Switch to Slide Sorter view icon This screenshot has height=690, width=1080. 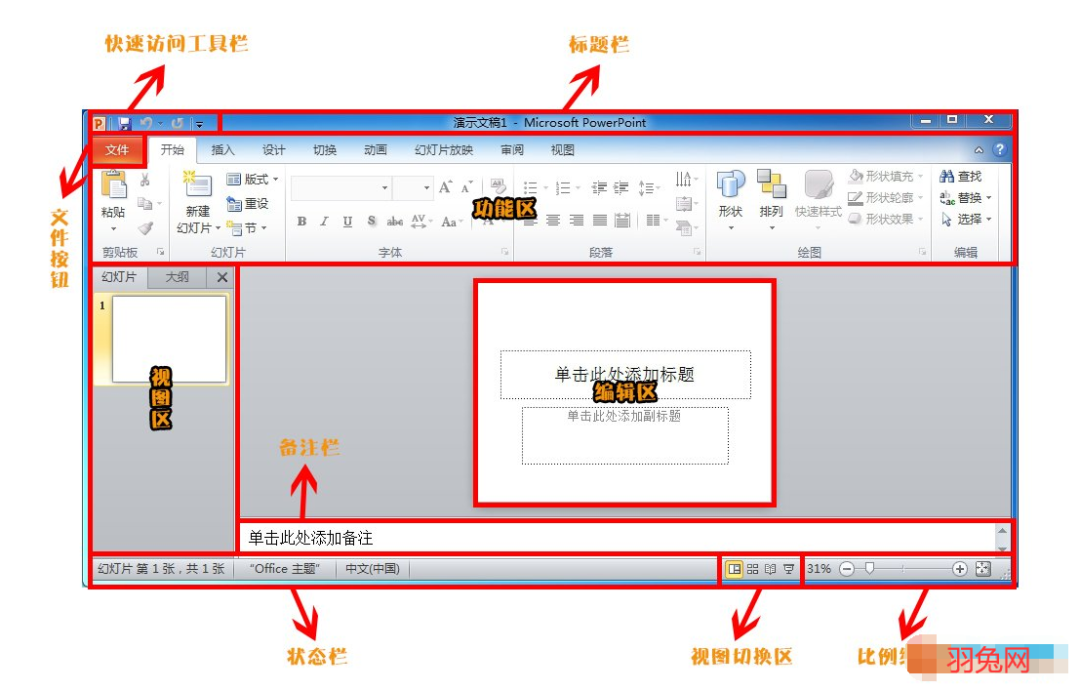click(x=752, y=569)
